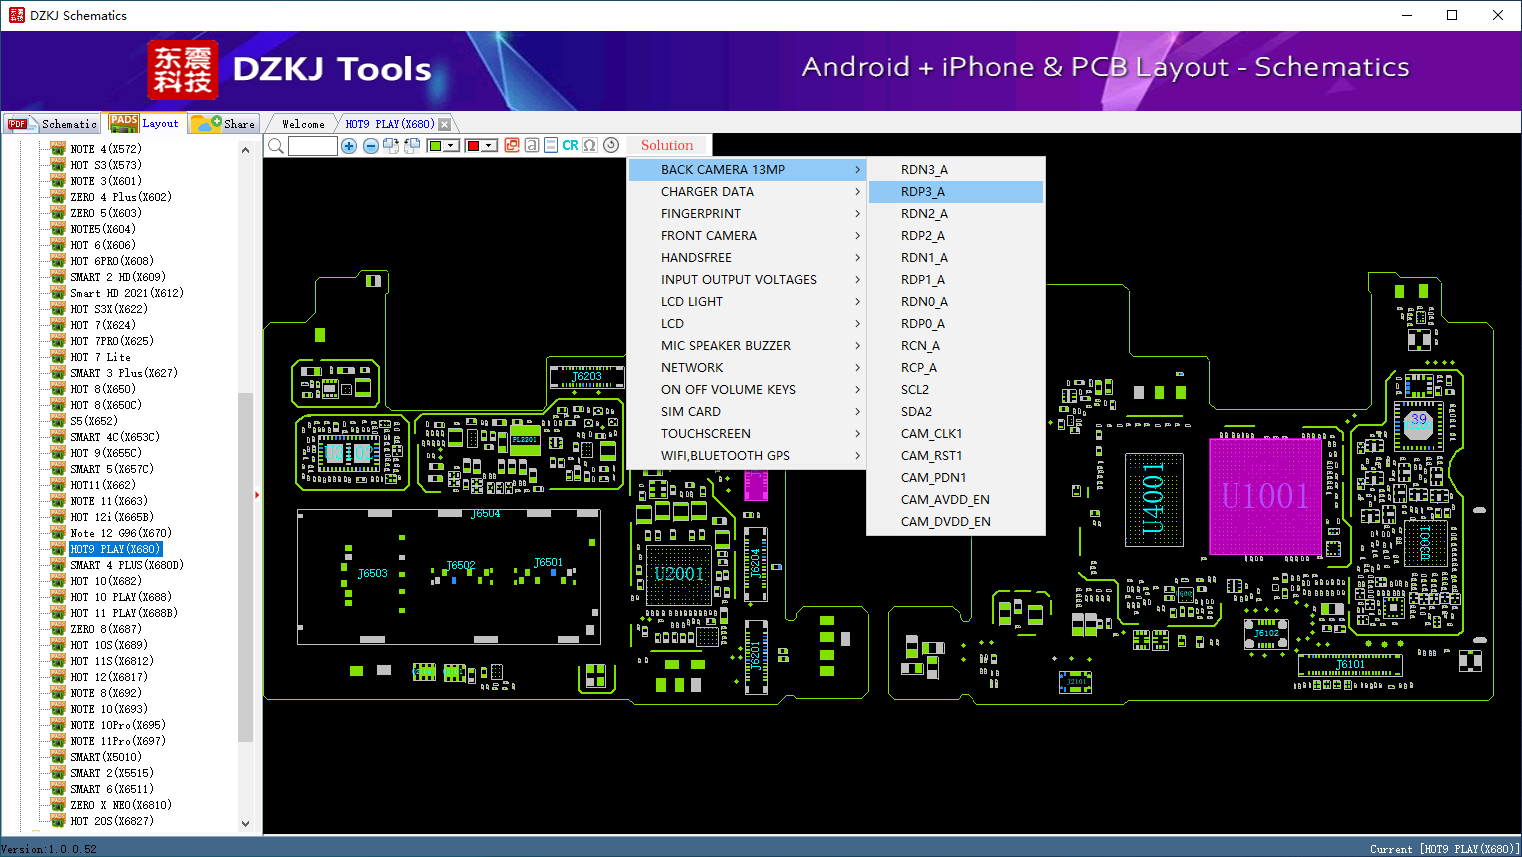Switch to the Schematic tab
The width and height of the screenshot is (1522, 857).
click(x=53, y=124)
